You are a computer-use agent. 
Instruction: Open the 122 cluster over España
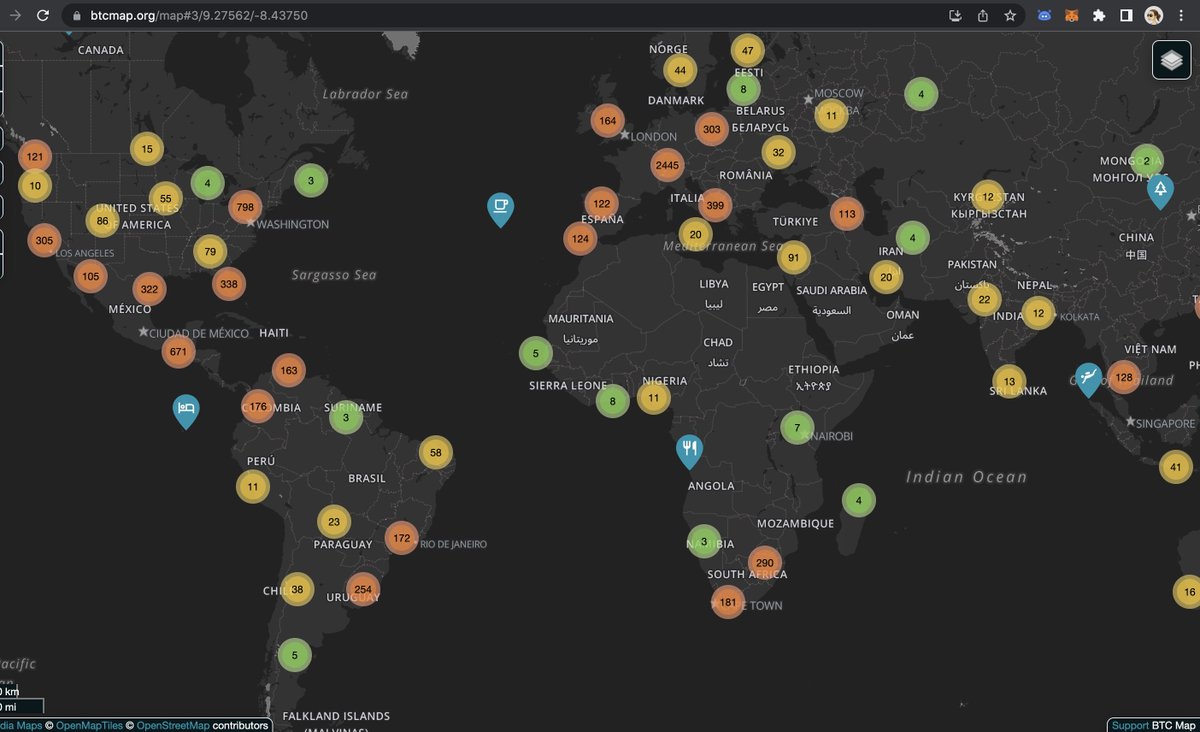[x=601, y=203]
